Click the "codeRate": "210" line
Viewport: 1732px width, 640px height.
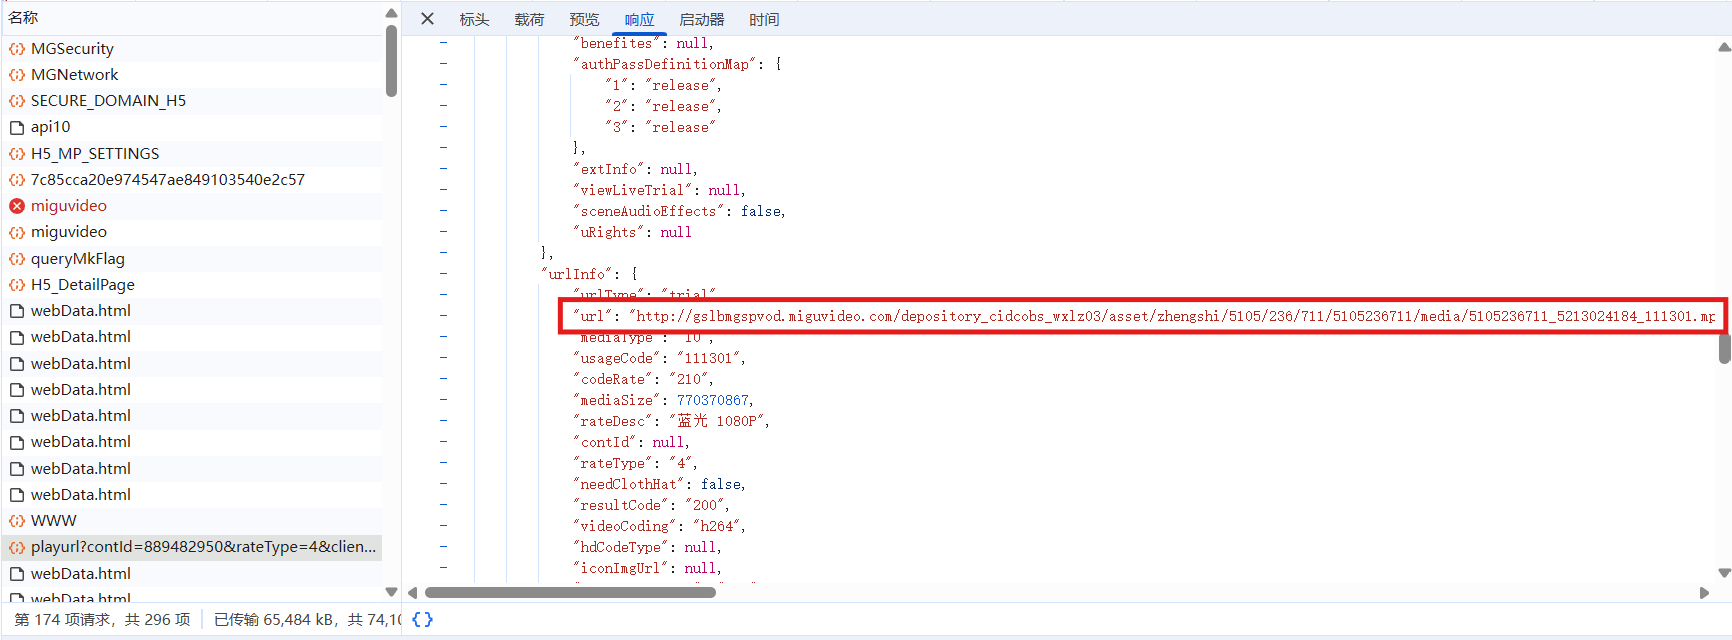pyautogui.click(x=643, y=379)
